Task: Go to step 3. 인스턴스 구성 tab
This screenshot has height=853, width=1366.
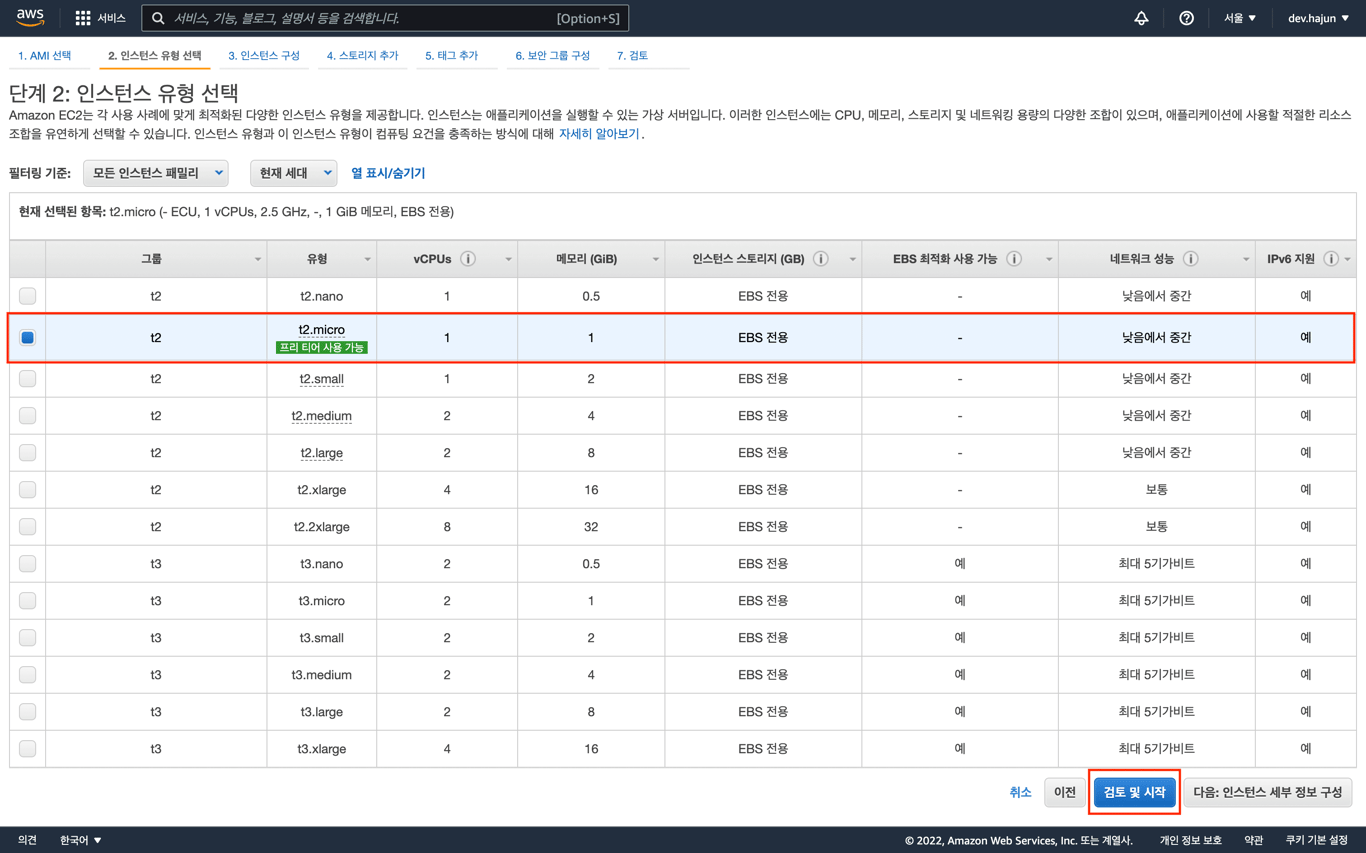Action: coord(264,56)
